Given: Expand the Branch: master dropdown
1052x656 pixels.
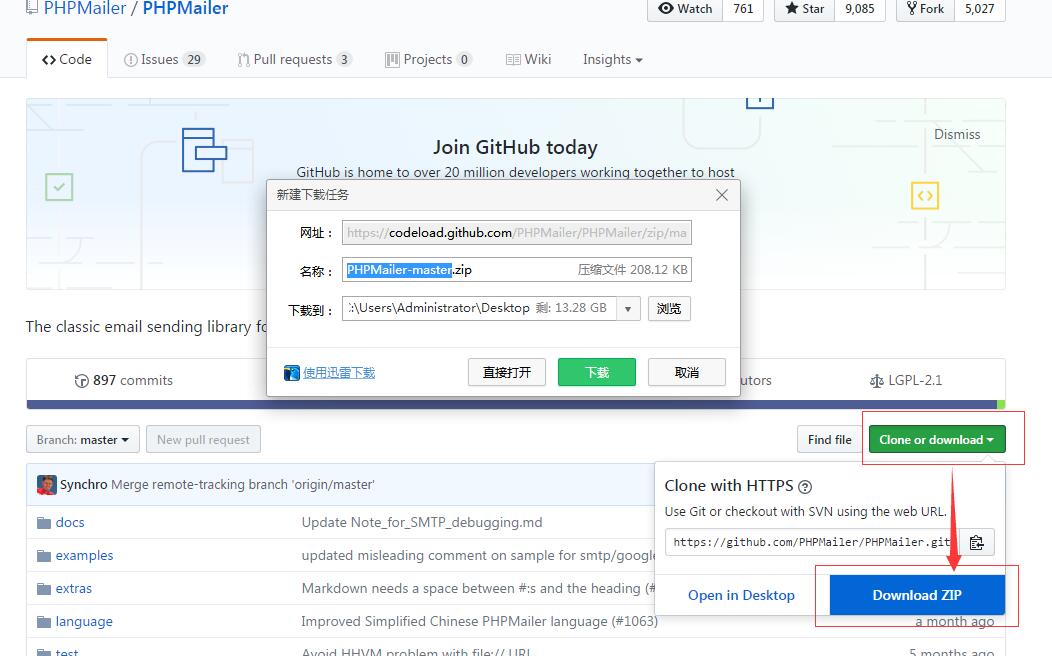Looking at the screenshot, I should click(83, 440).
